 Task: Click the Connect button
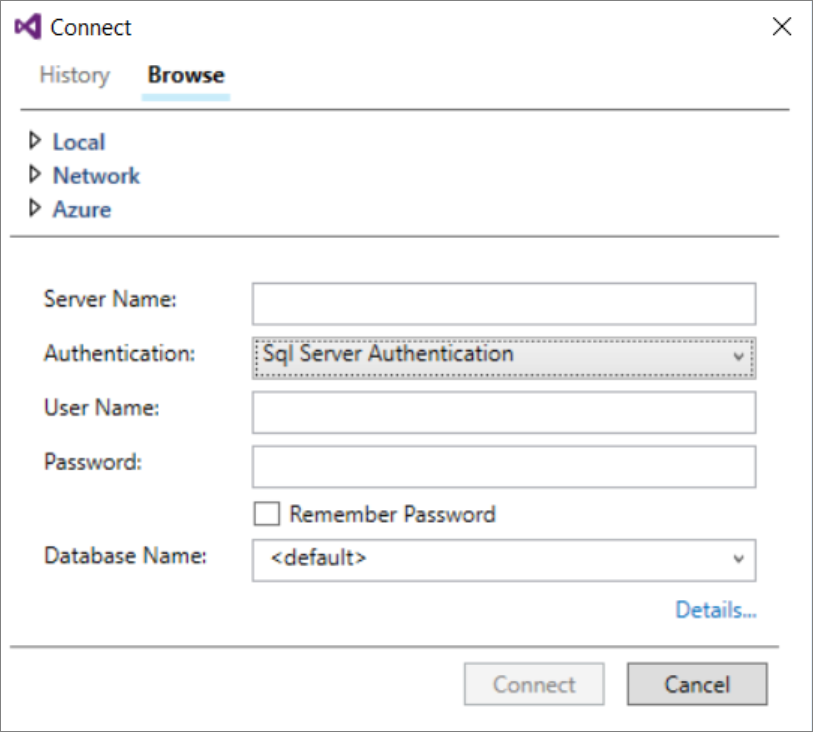point(535,682)
